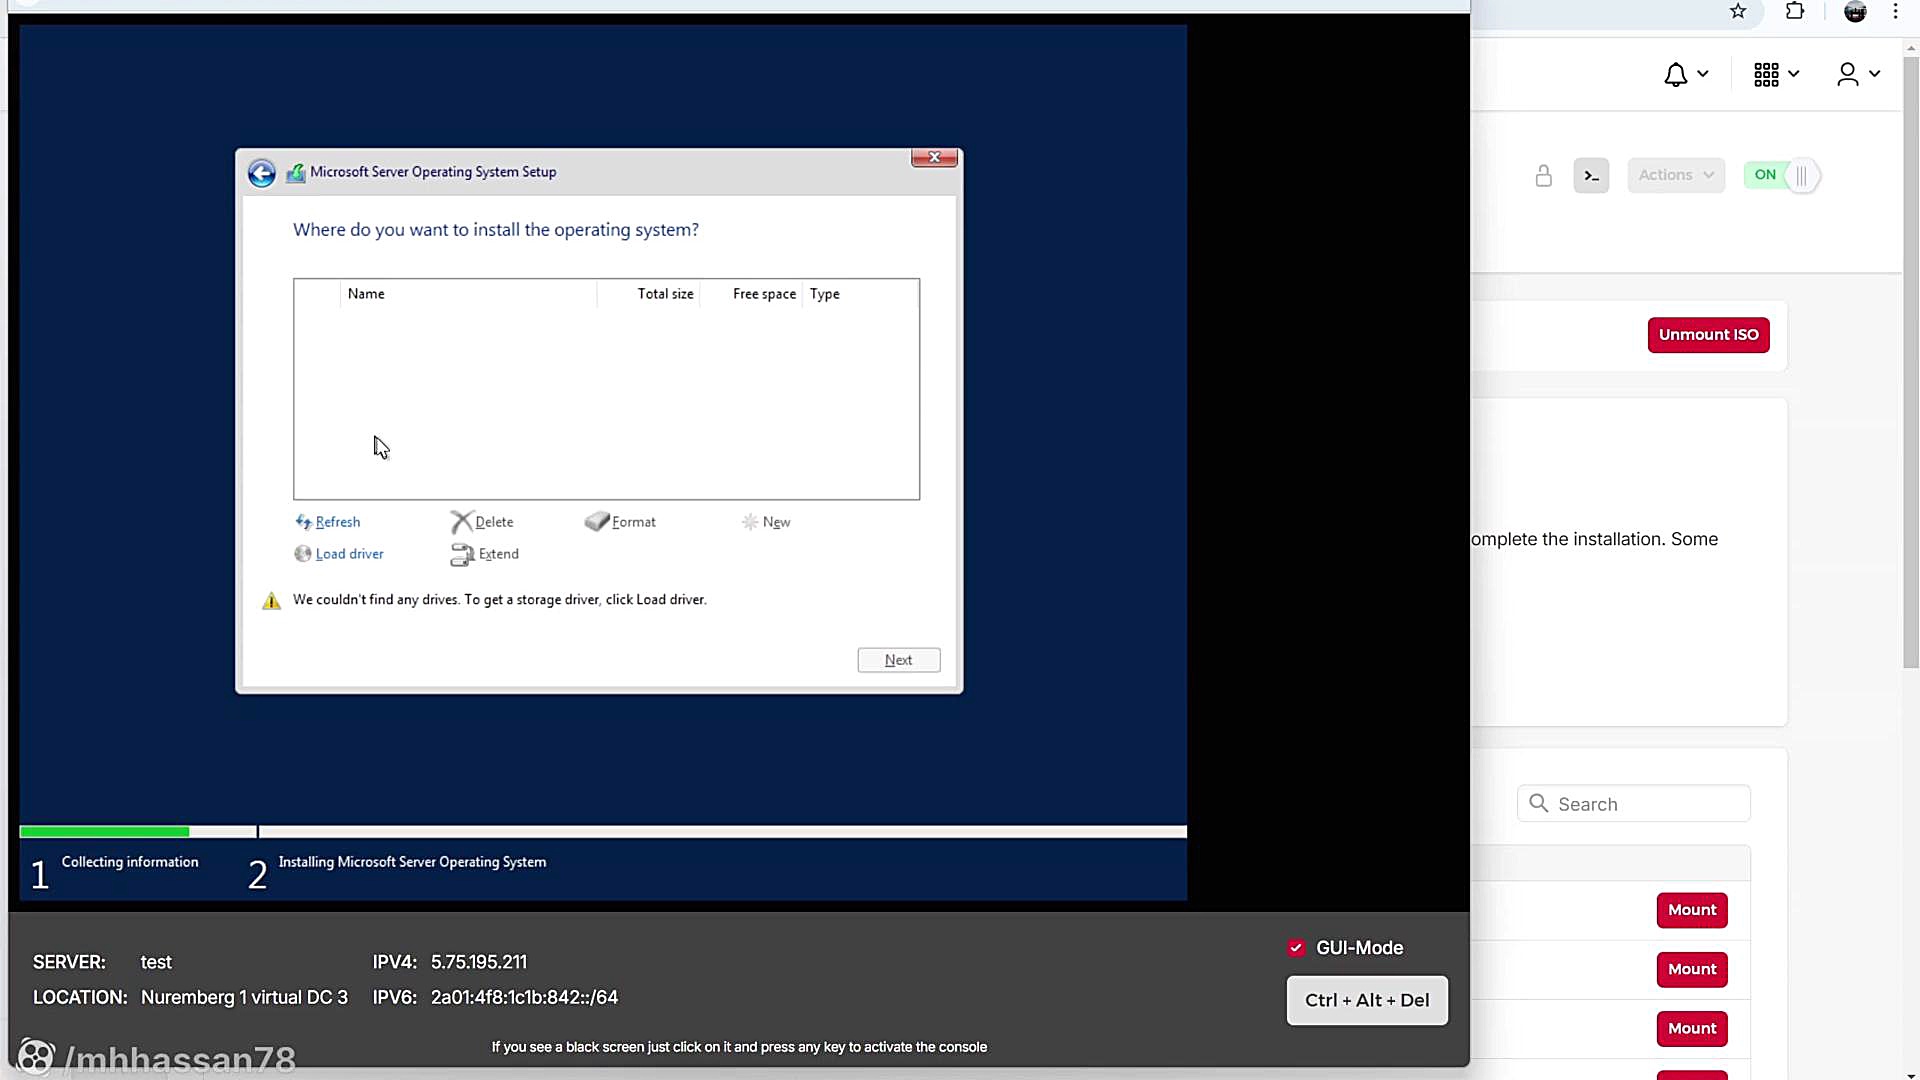Click the Name column header

[366, 294]
